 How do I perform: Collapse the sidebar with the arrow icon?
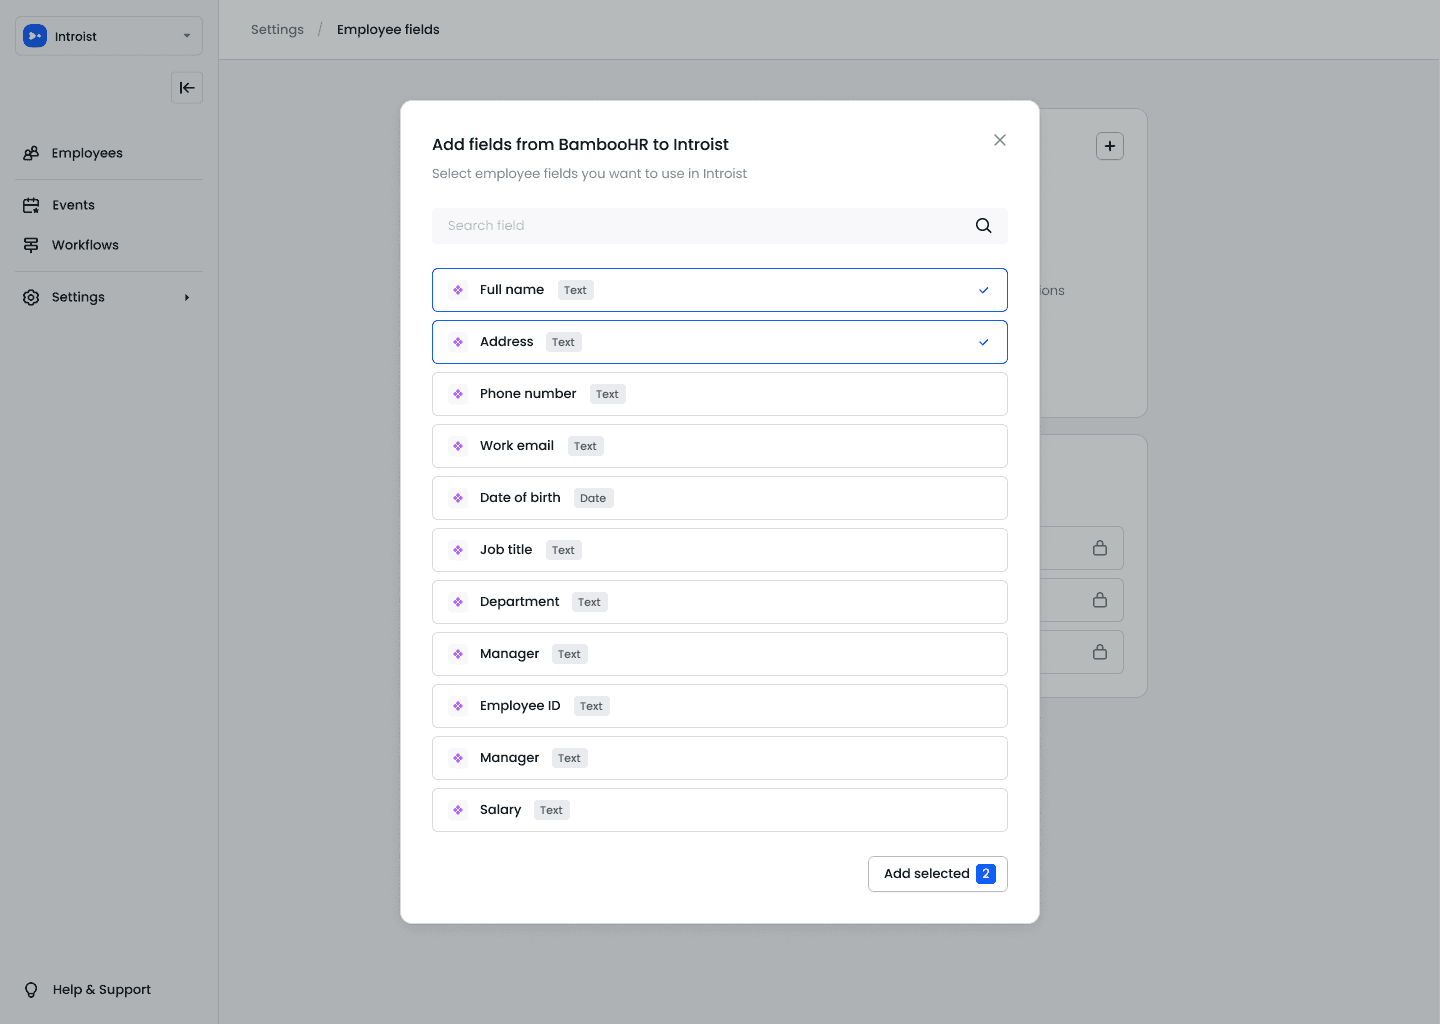click(187, 88)
